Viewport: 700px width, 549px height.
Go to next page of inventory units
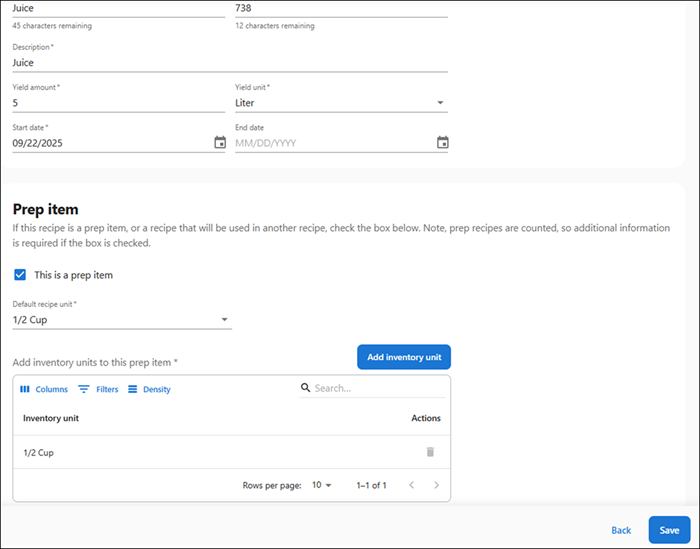tap(436, 485)
